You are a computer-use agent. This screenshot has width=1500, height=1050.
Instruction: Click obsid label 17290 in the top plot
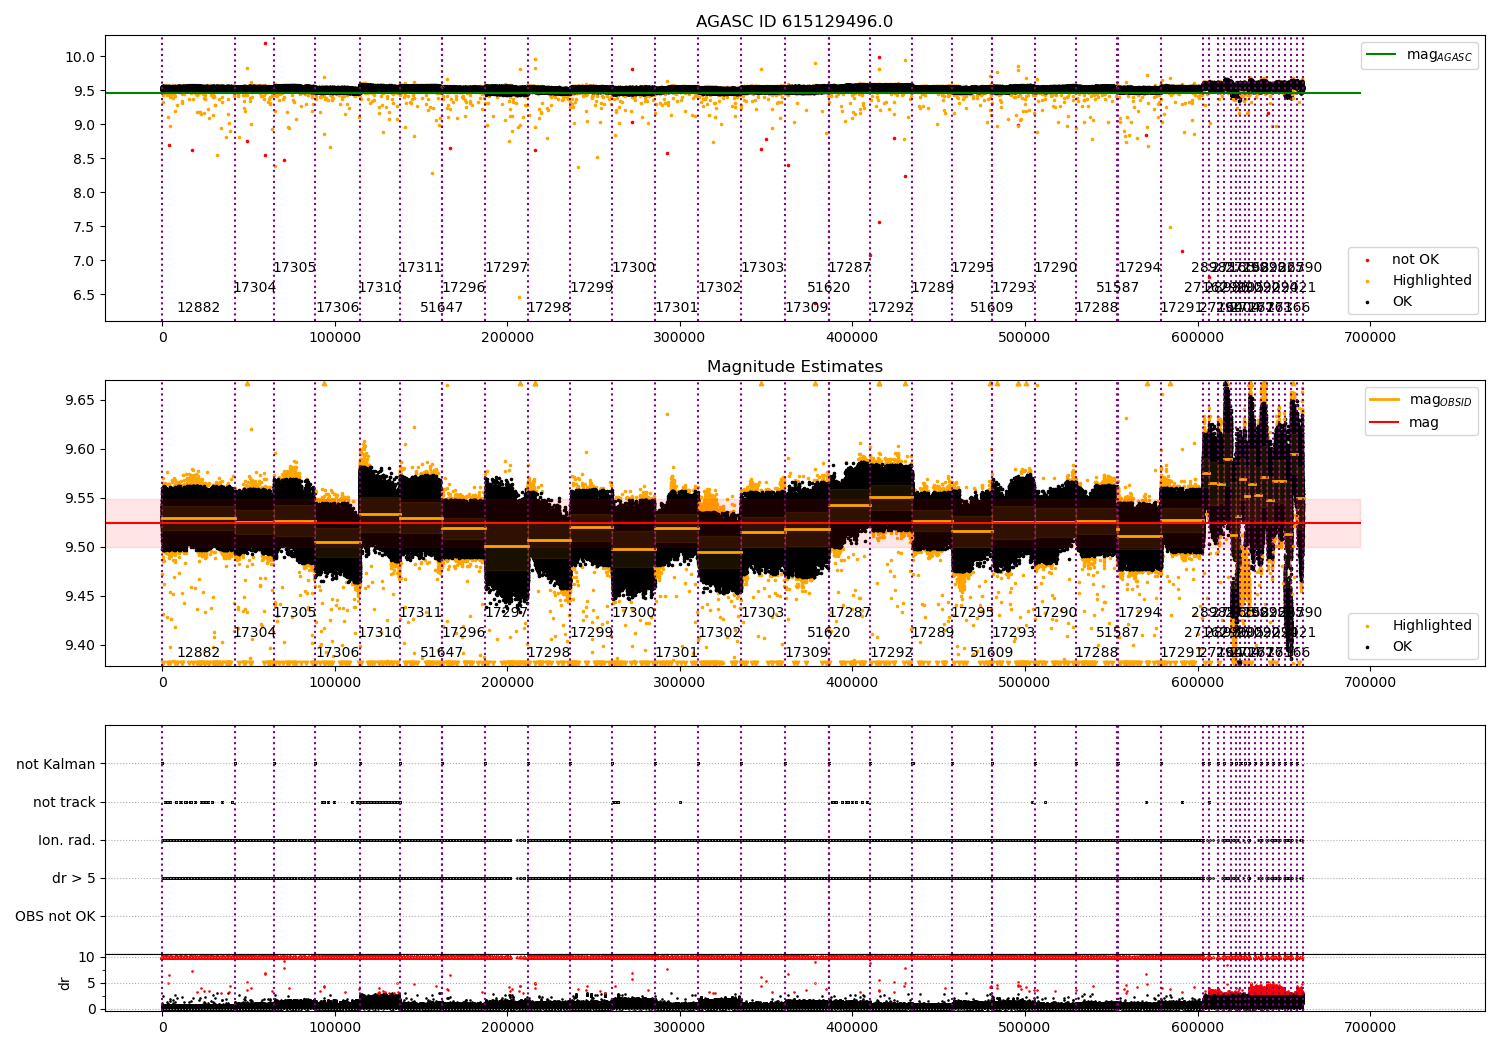1055,268
